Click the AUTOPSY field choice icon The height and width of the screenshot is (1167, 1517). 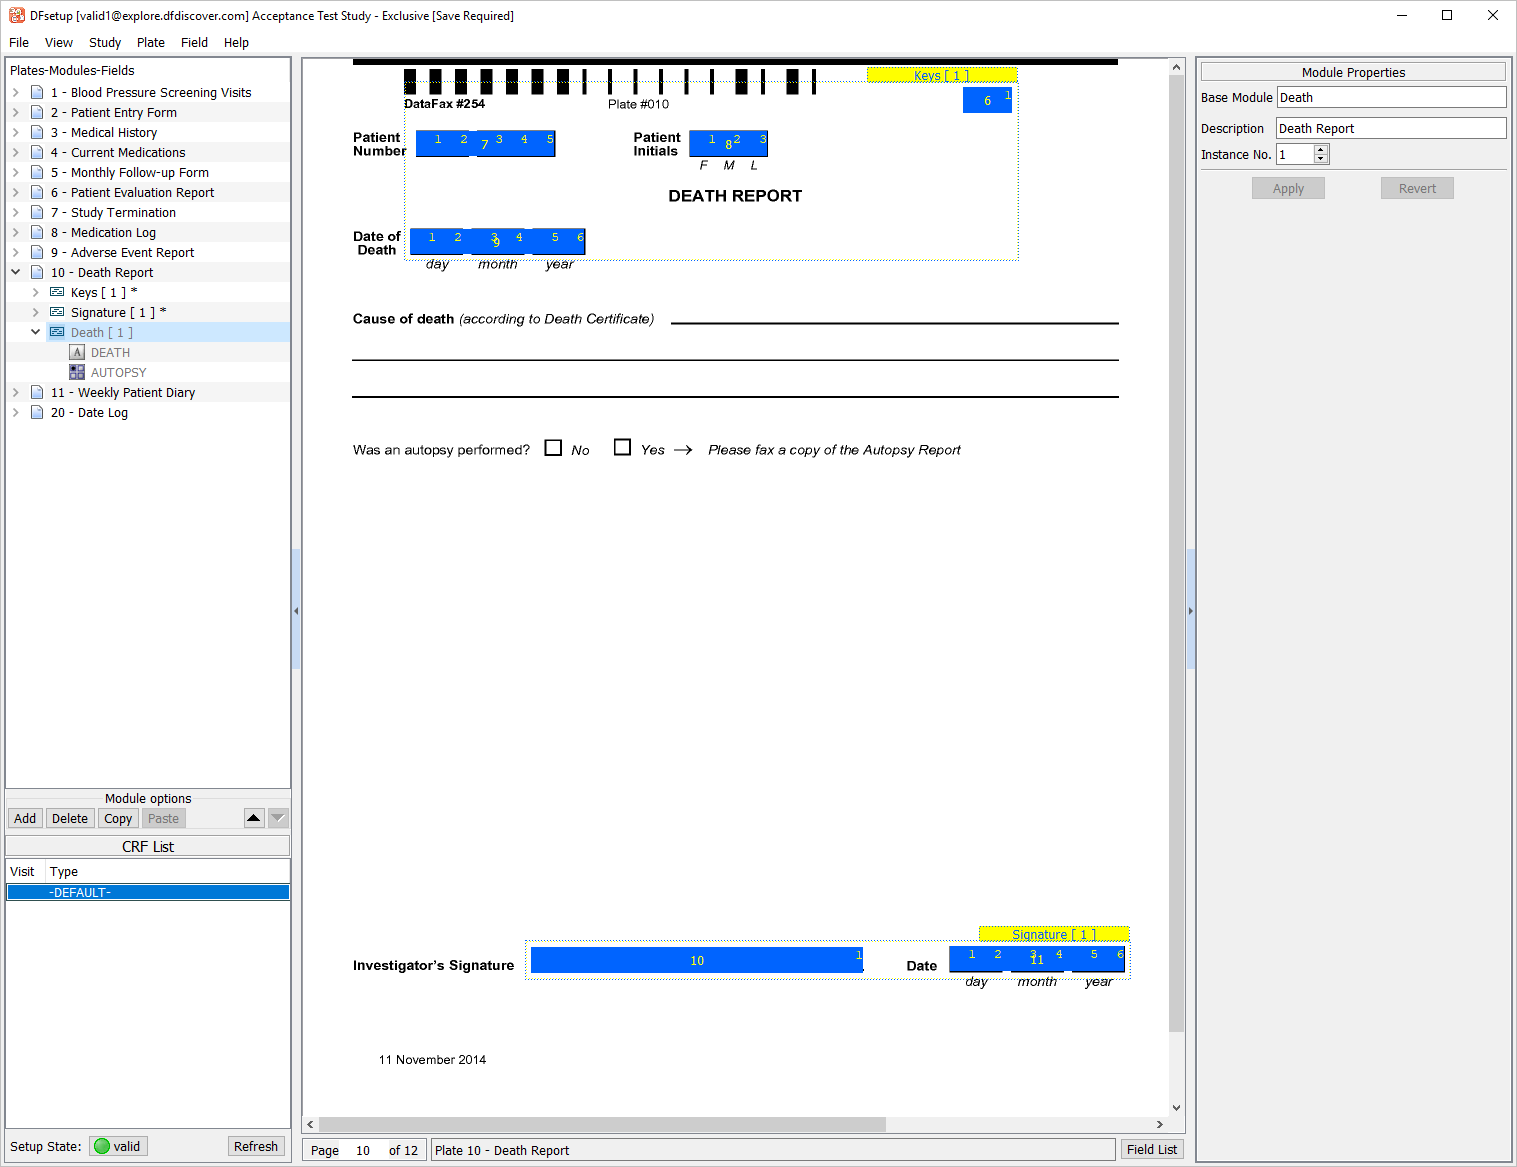coord(77,372)
